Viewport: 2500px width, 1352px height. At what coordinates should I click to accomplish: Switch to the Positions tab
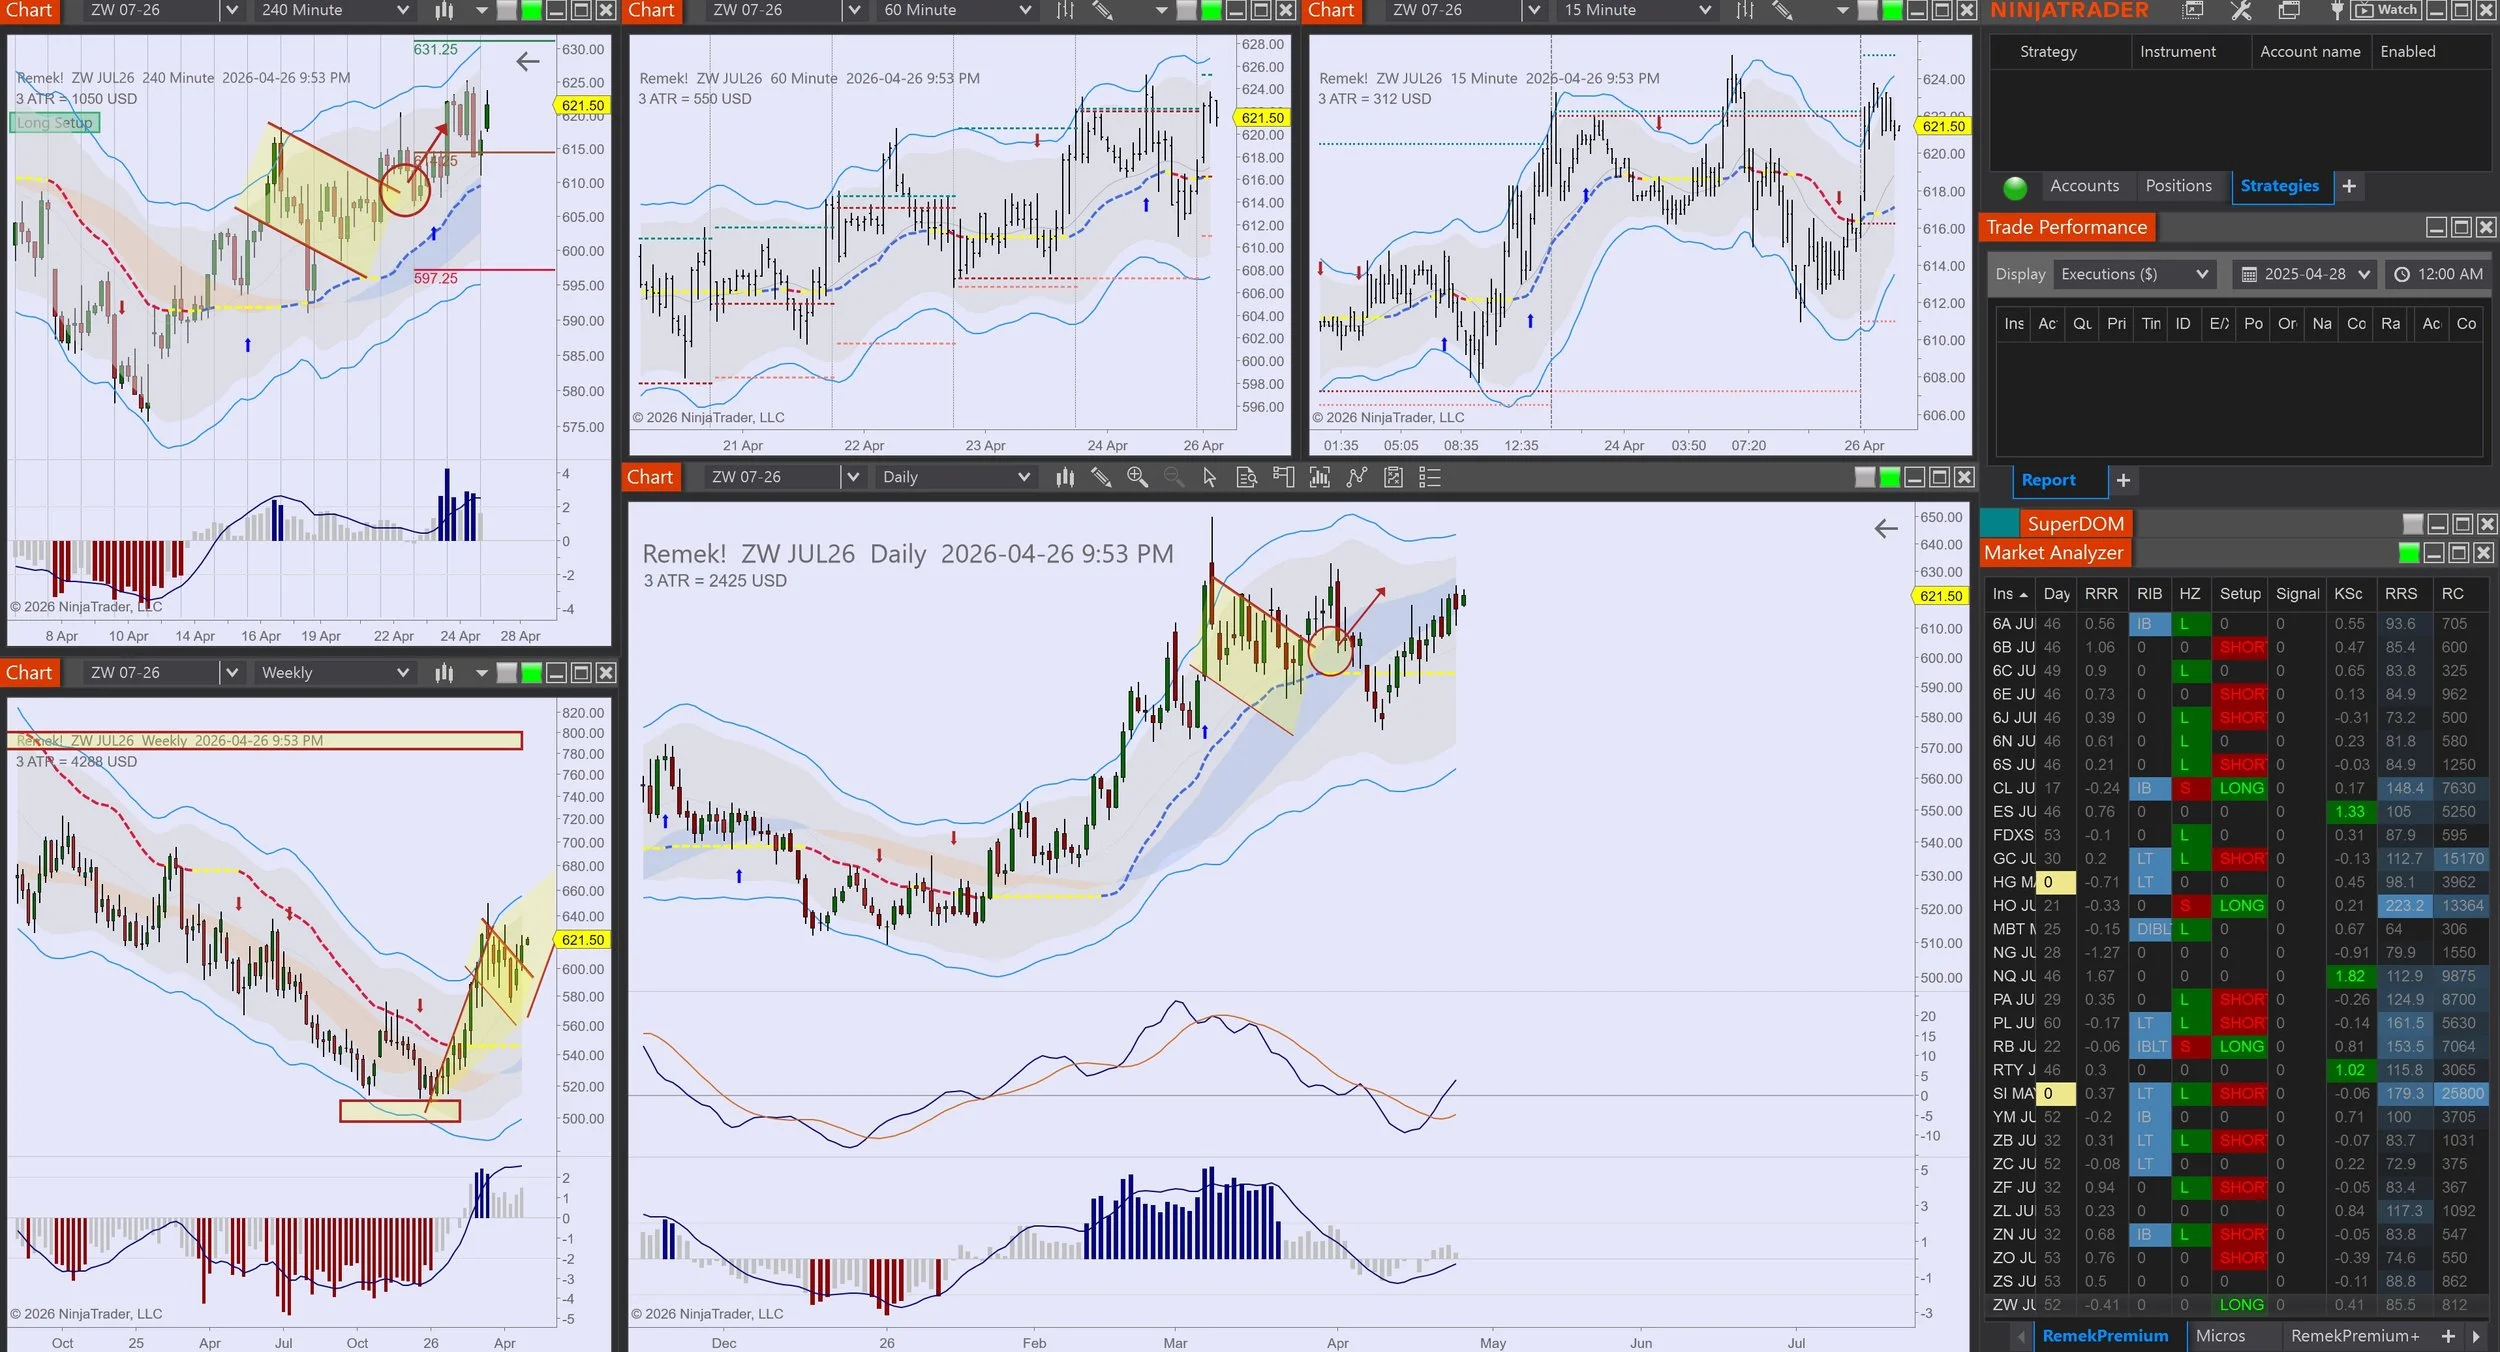2178,186
